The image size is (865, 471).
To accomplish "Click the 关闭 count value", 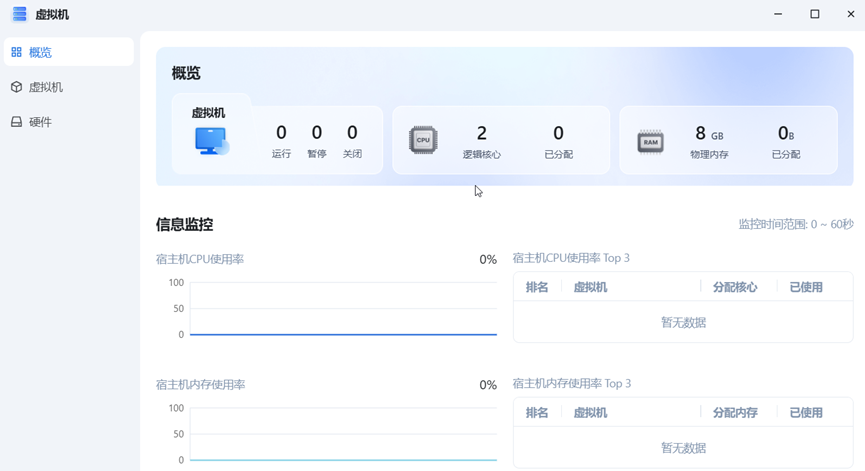I will point(352,132).
